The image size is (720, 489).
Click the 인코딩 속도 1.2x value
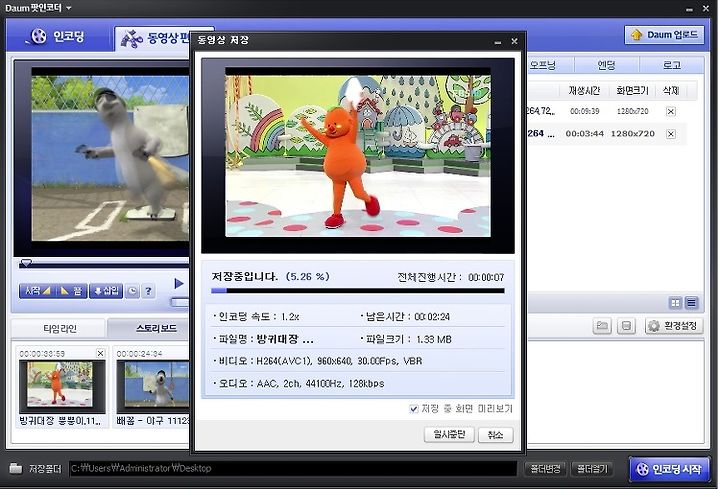pos(290,317)
